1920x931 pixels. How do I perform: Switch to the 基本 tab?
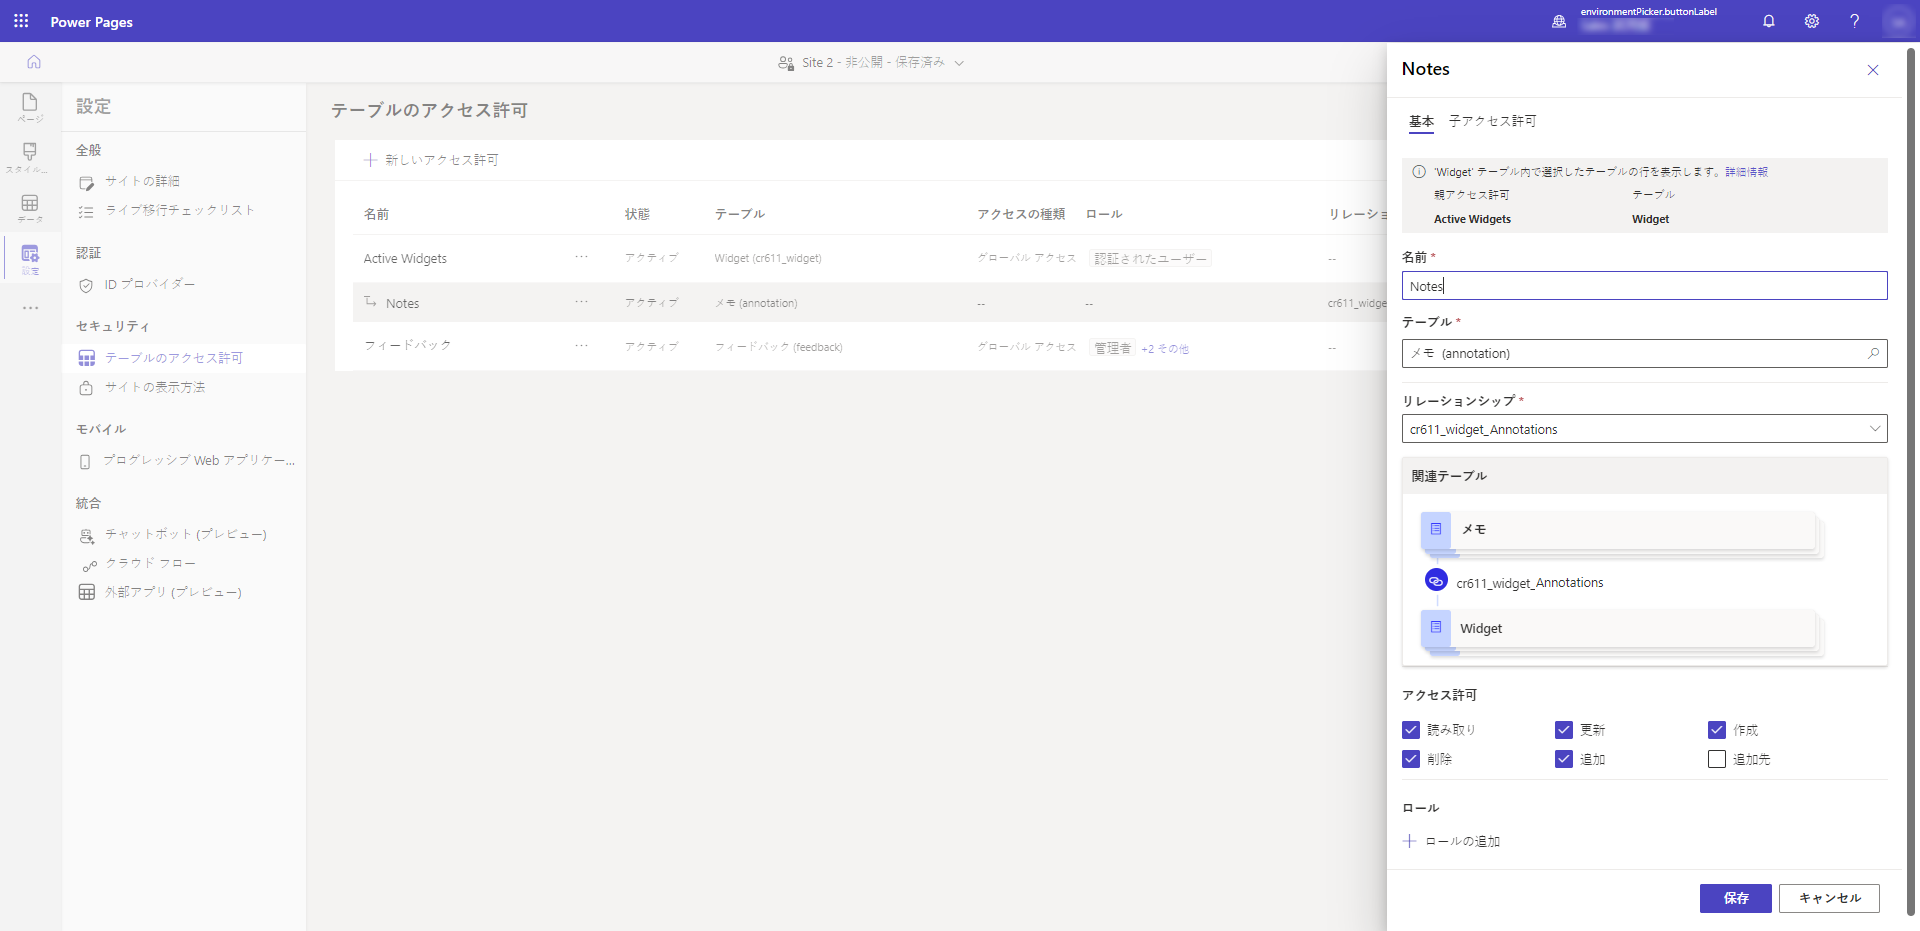(x=1421, y=121)
